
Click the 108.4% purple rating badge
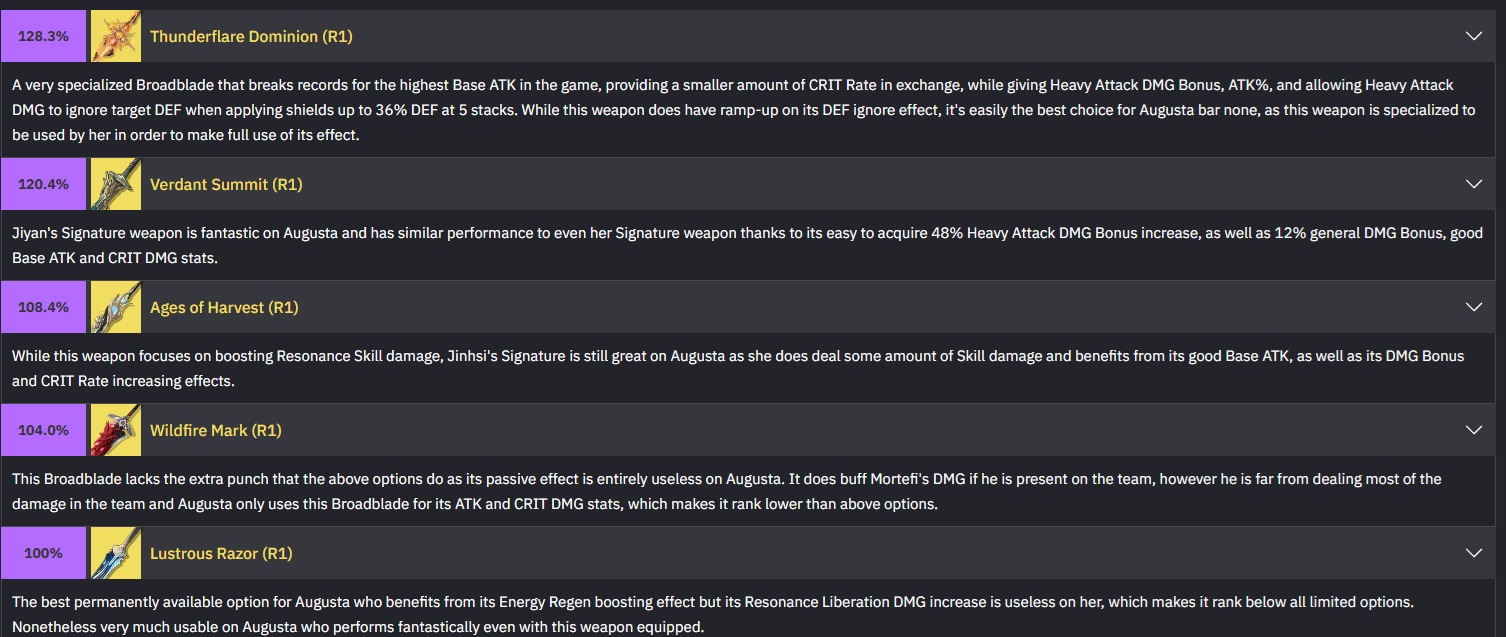tap(44, 307)
